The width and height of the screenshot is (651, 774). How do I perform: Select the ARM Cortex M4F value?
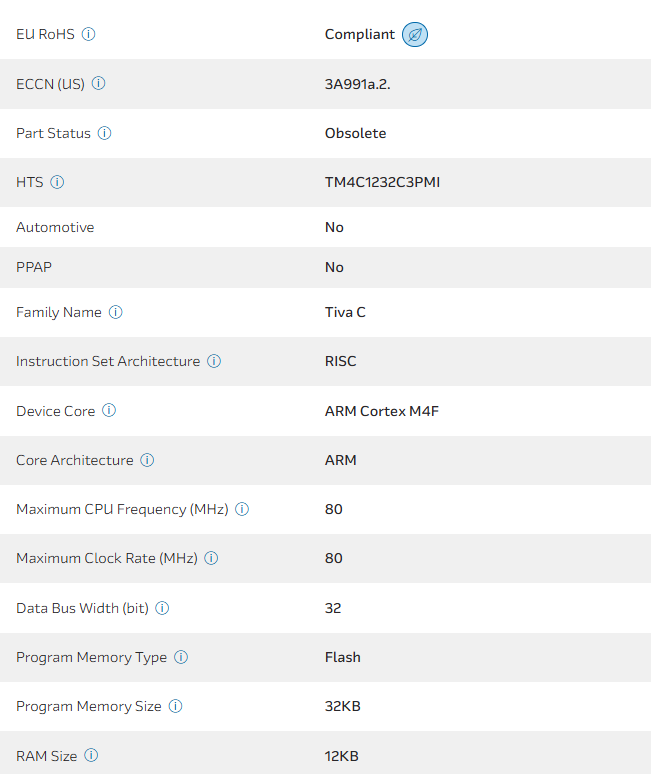(382, 410)
